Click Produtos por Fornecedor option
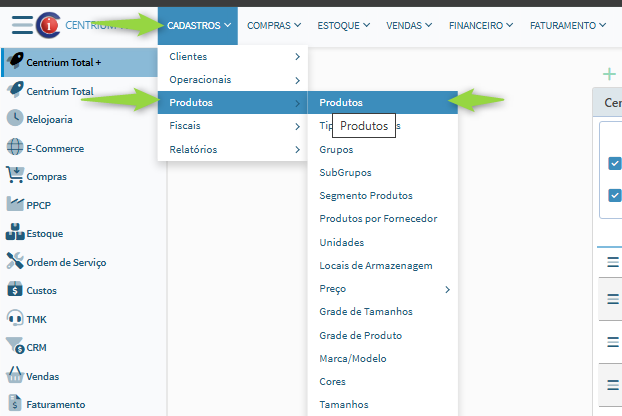The image size is (622, 416). (x=377, y=219)
